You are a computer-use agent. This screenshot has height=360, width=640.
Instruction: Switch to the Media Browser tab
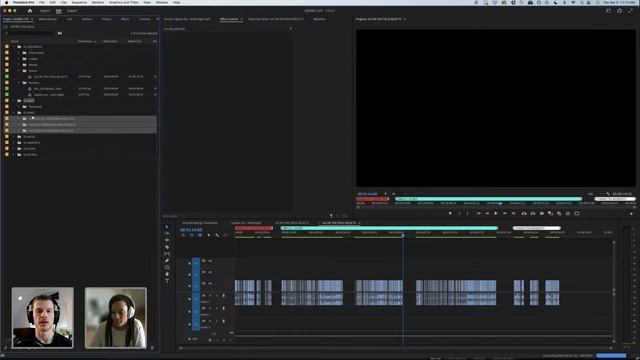tap(48, 19)
